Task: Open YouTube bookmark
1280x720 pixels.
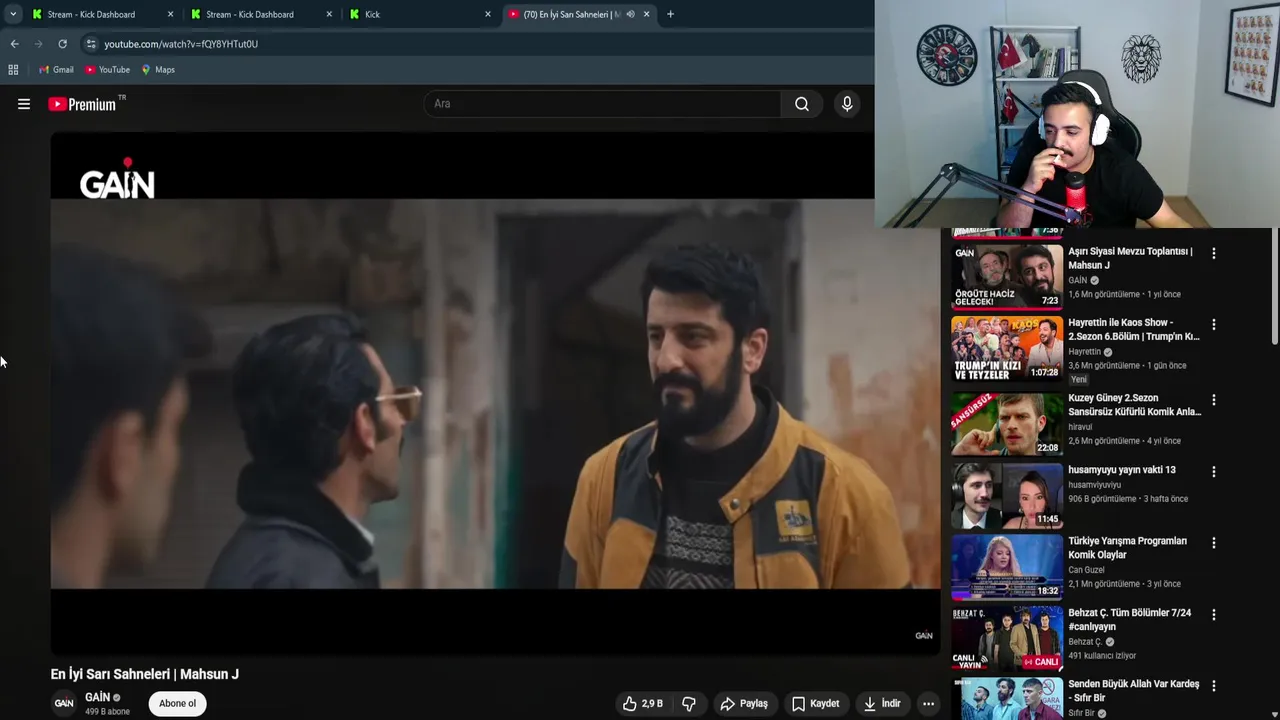Action: 107,70
